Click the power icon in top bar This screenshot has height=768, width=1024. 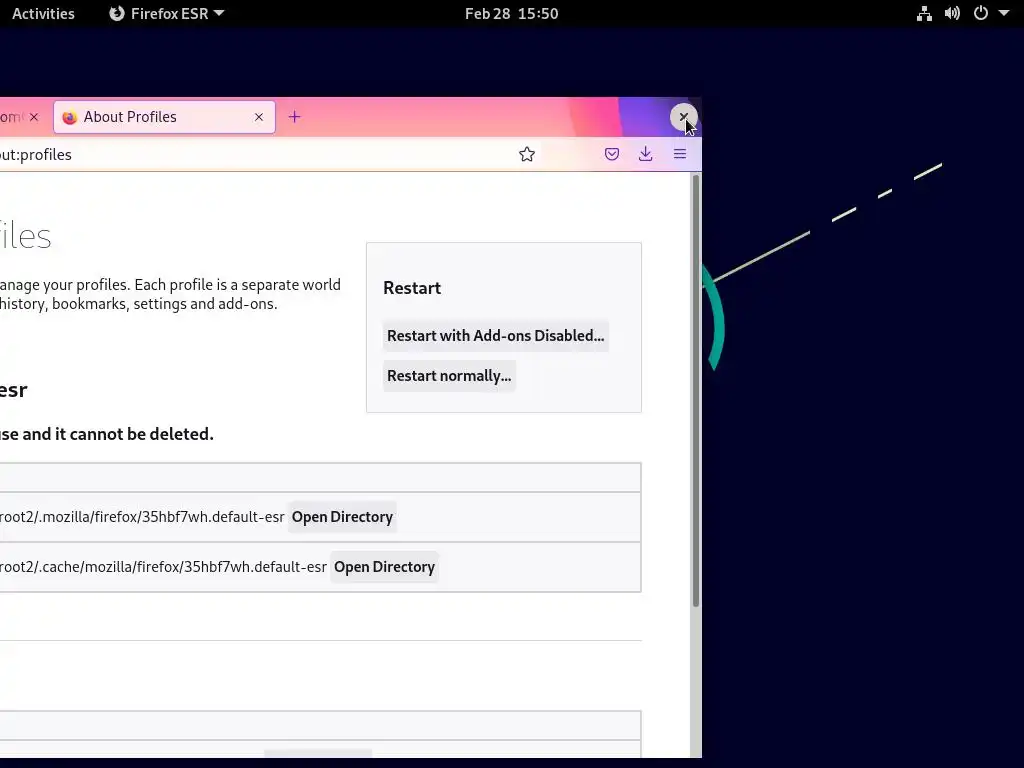981,14
